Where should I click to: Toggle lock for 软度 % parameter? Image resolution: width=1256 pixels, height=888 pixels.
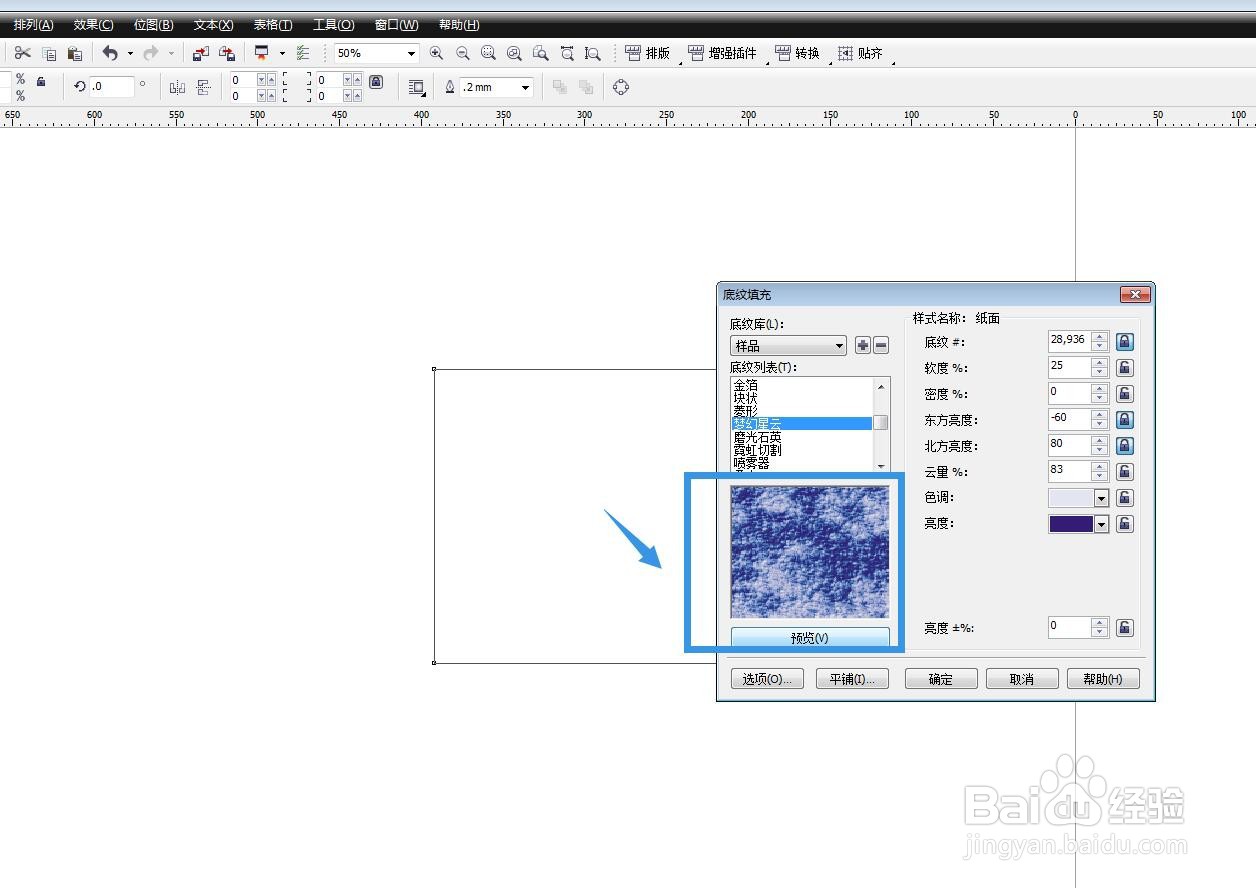(x=1124, y=368)
